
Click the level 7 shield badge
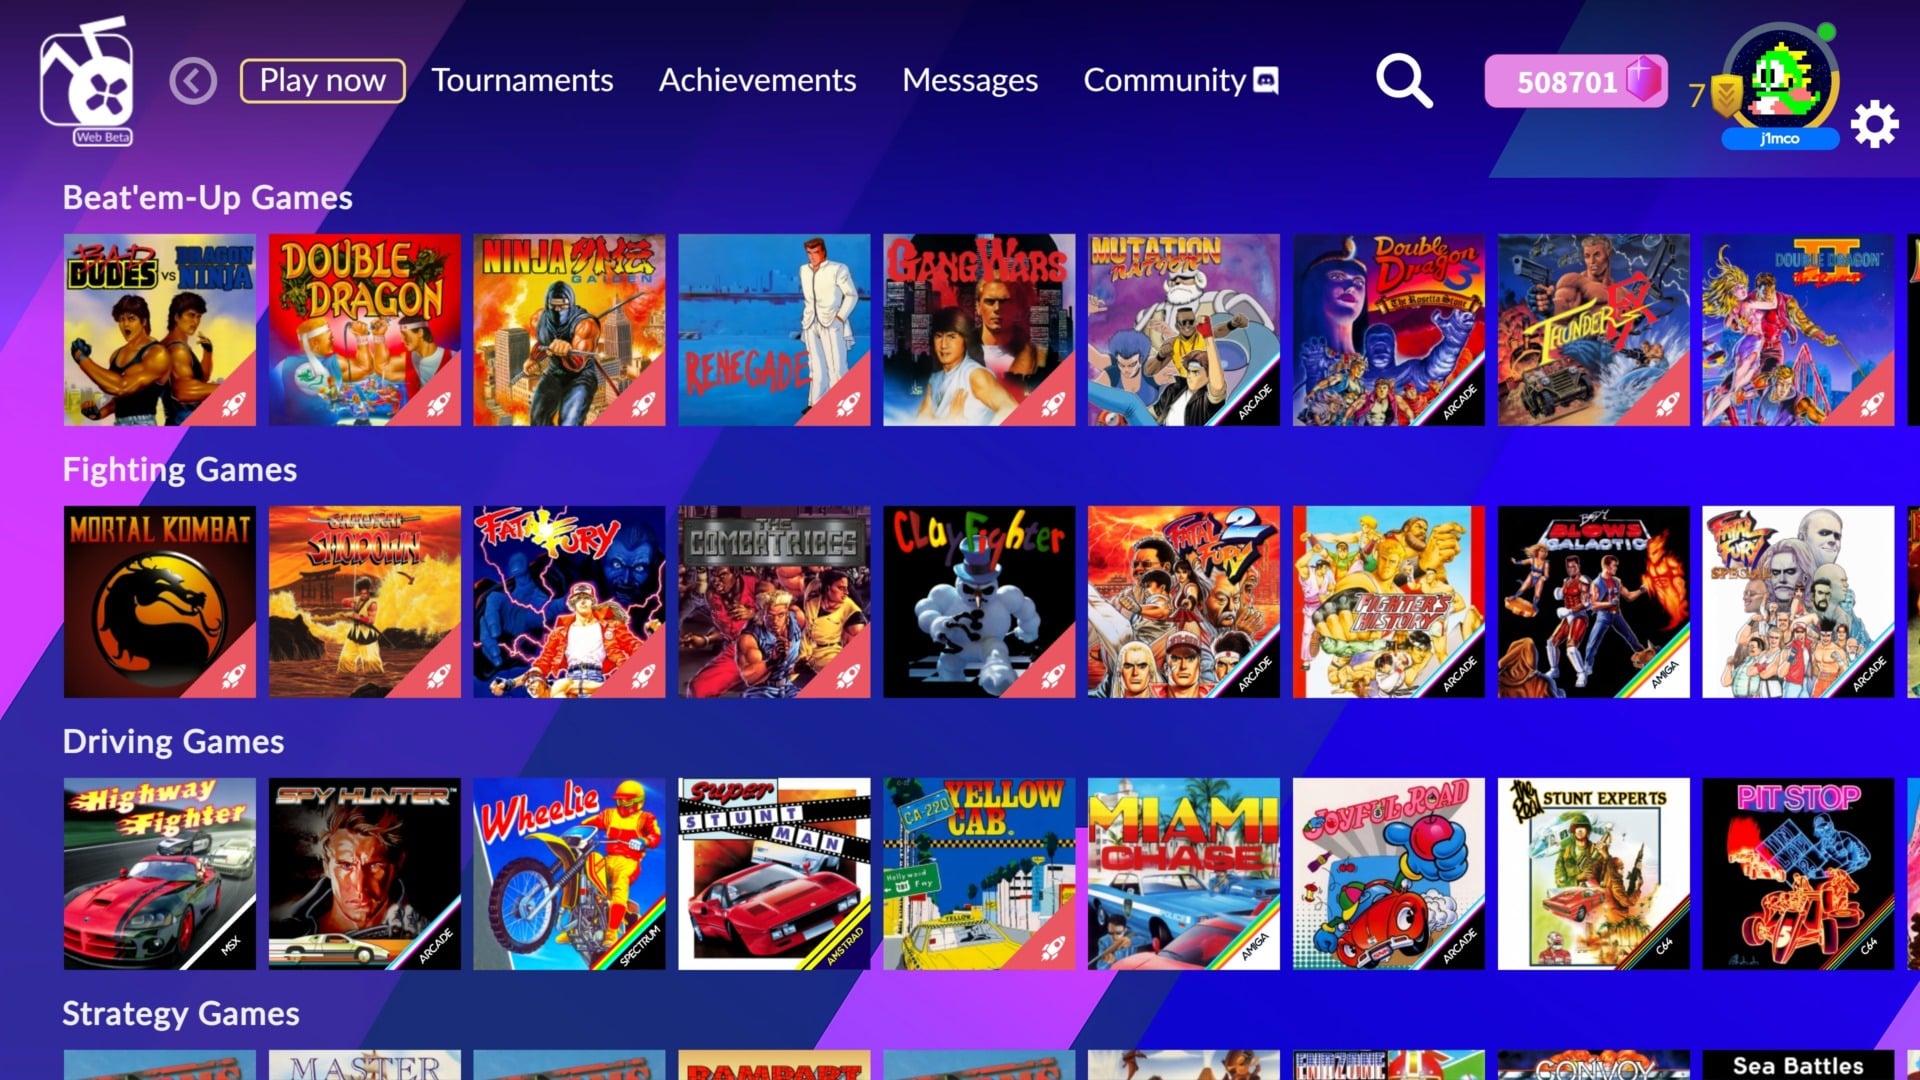click(x=1726, y=96)
